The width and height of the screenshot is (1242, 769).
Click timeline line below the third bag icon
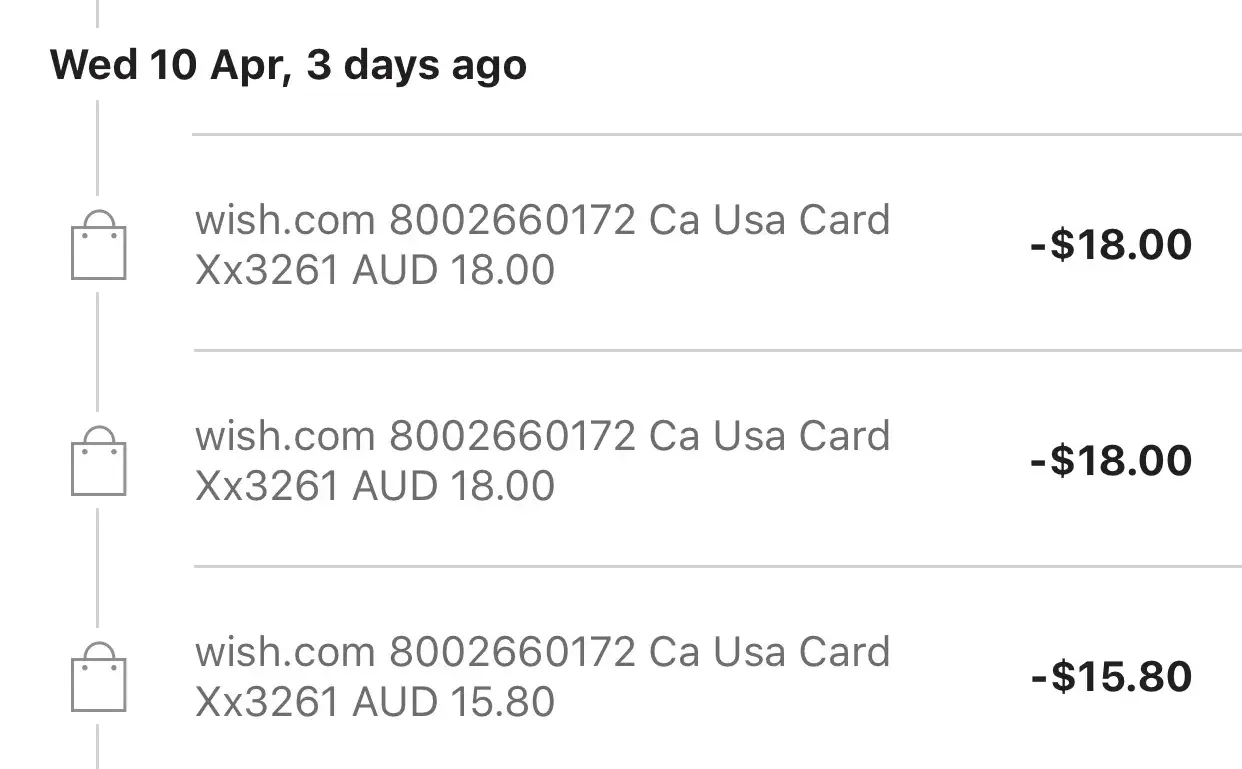click(x=97, y=745)
